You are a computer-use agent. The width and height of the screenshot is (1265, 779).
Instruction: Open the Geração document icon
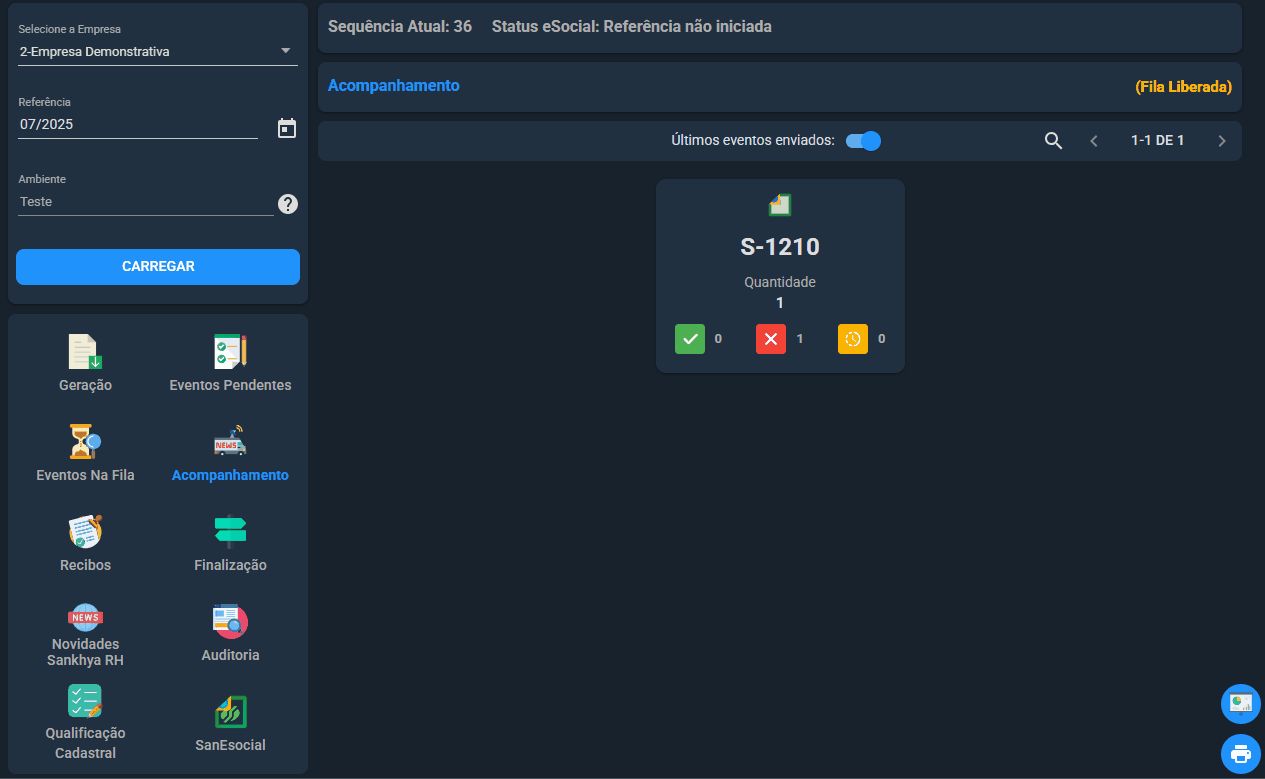tap(85, 351)
